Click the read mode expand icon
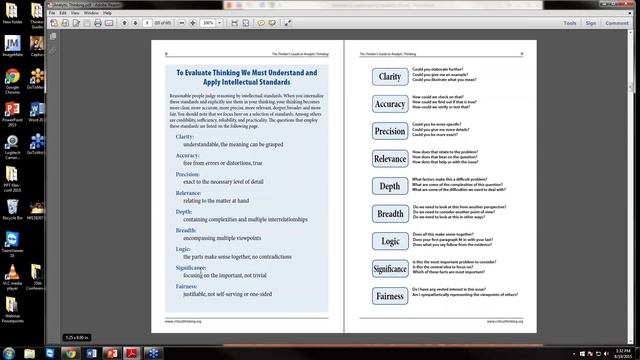 pyautogui.click(x=288, y=23)
